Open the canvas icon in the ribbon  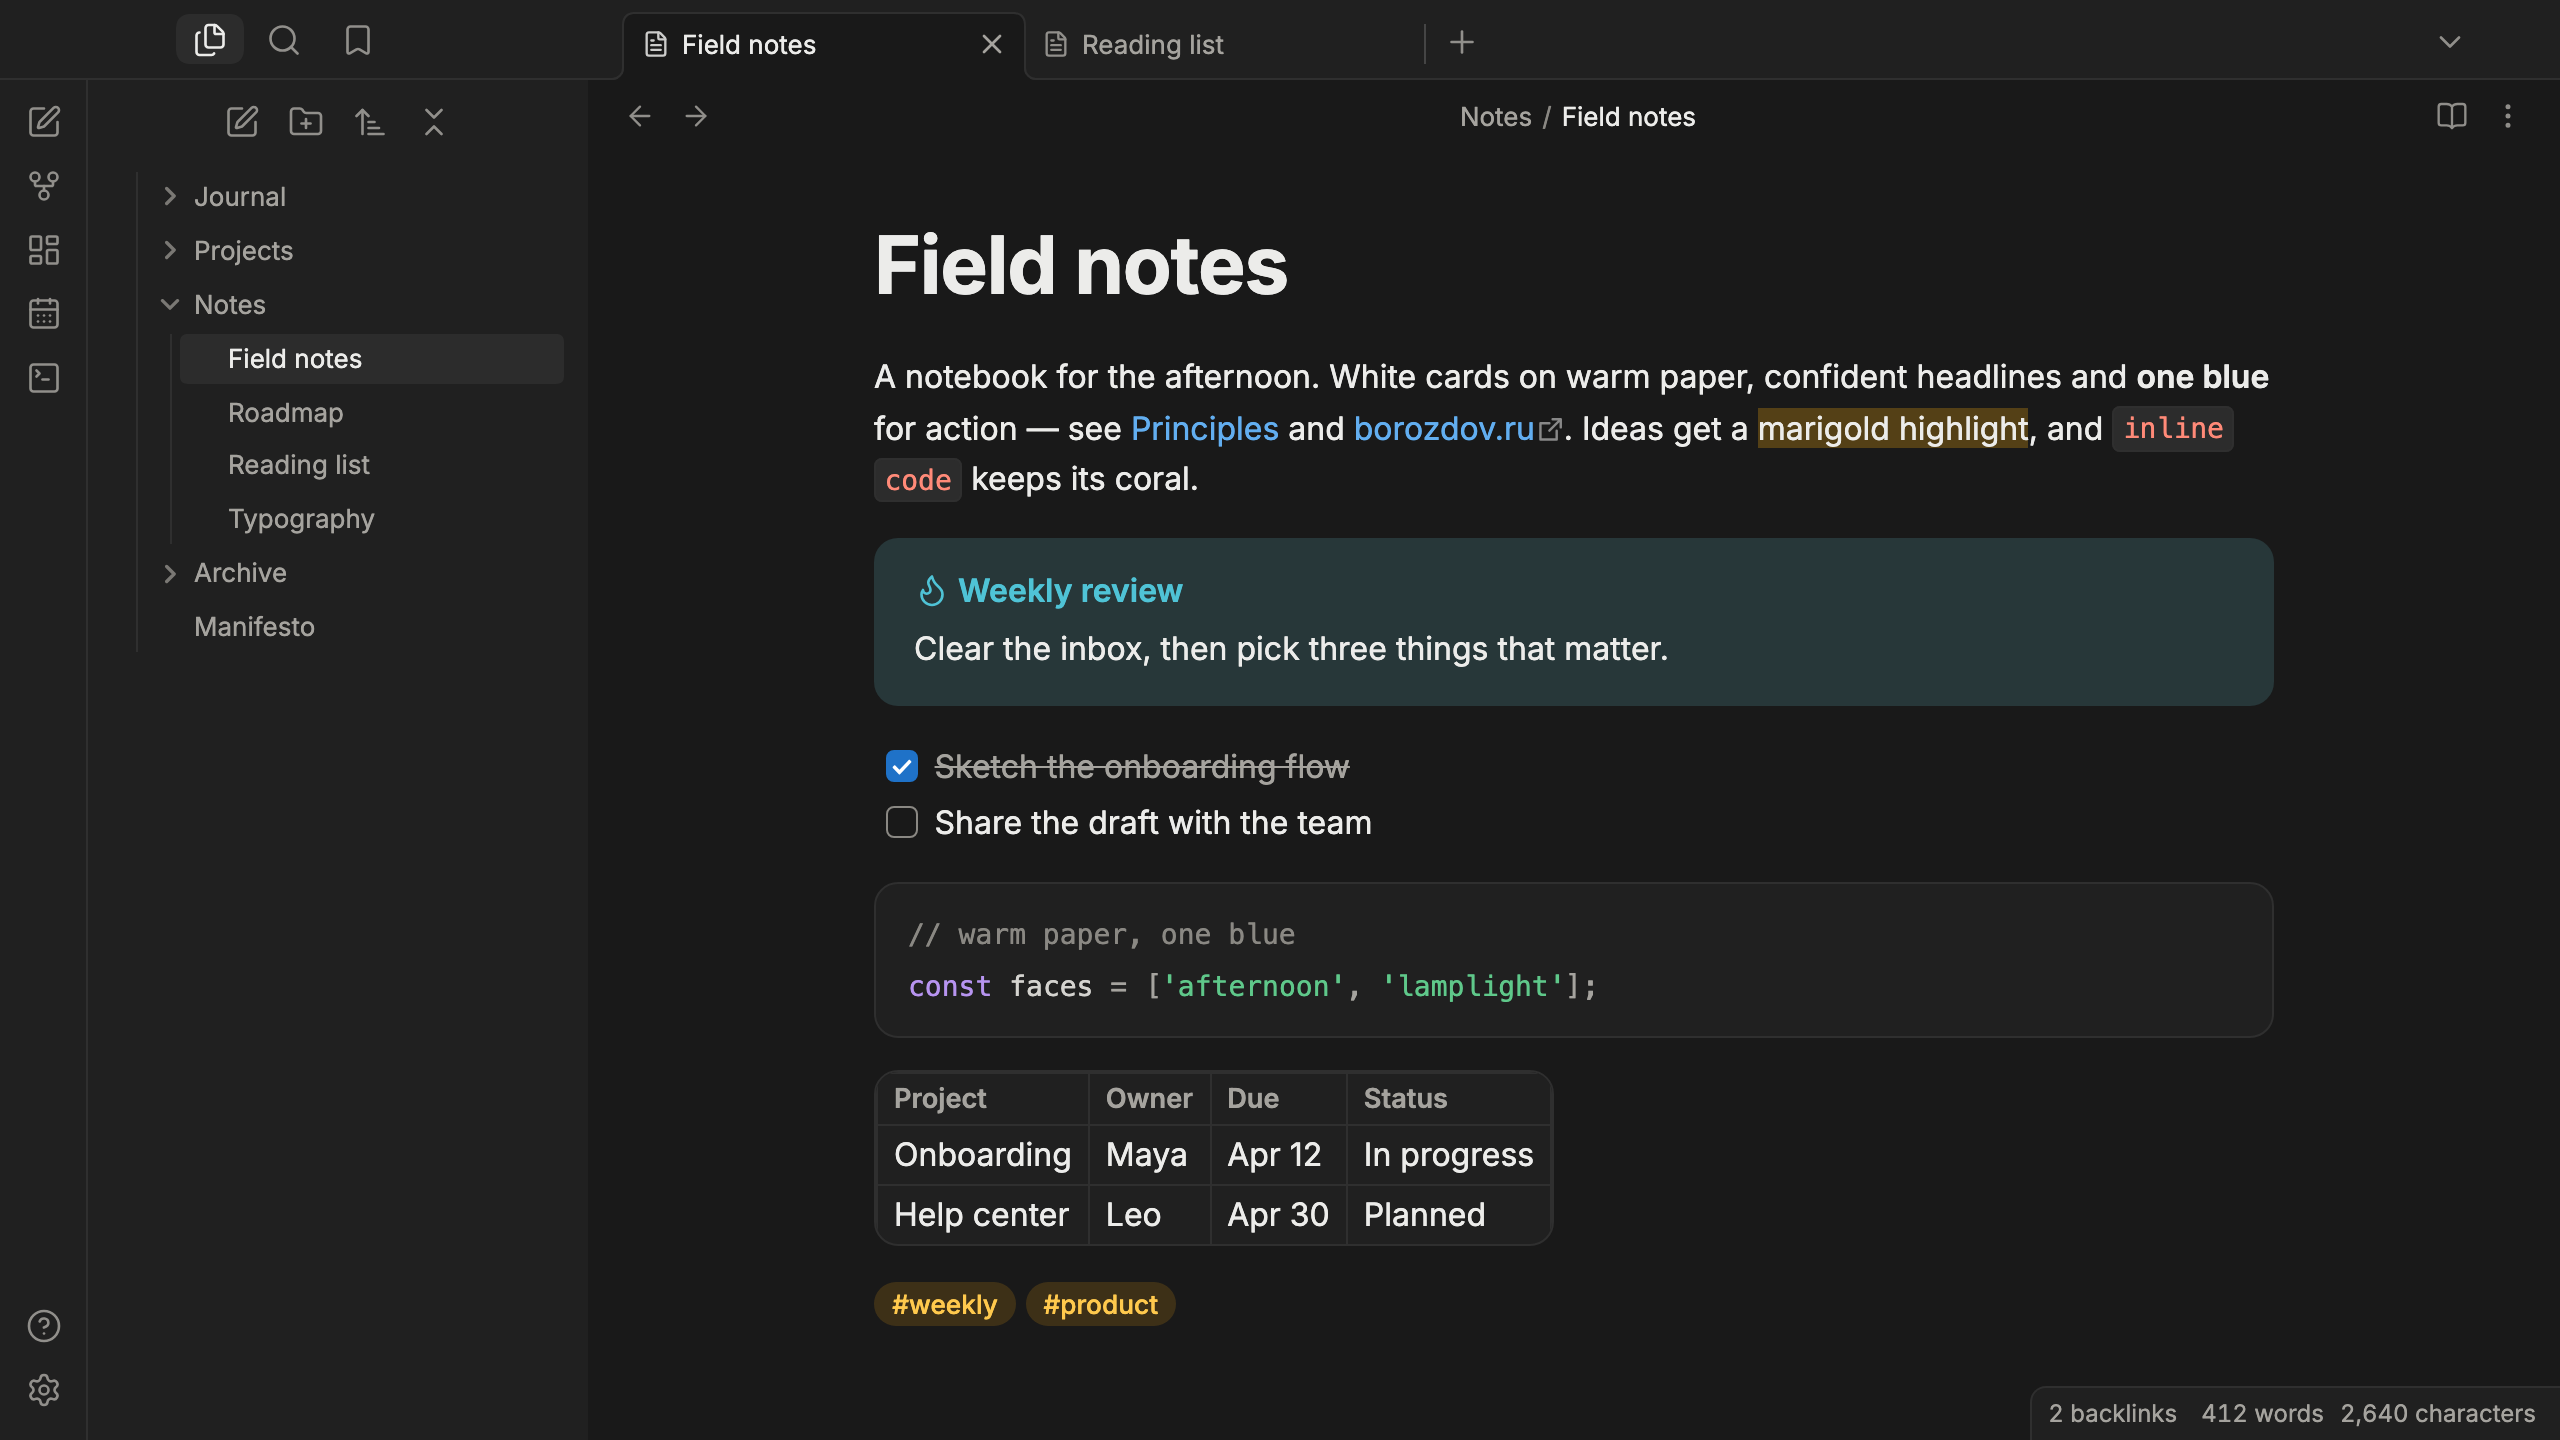point(44,249)
